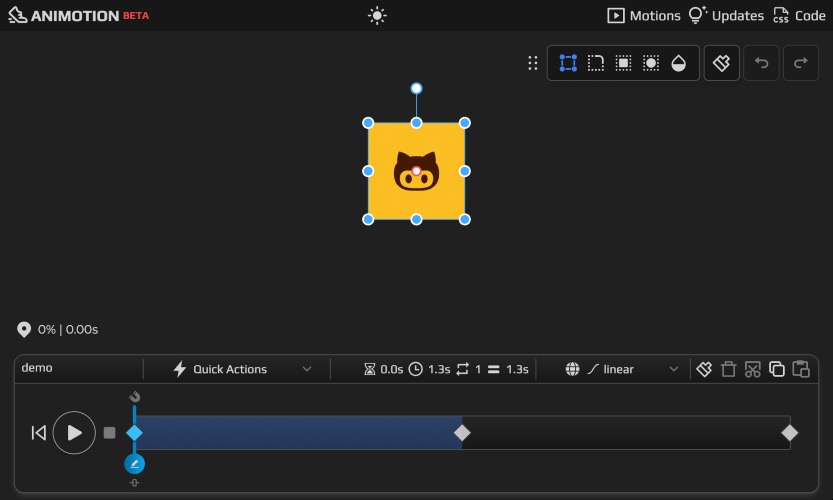
Task: Click the bottom-left resize handle
Action: (x=368, y=219)
